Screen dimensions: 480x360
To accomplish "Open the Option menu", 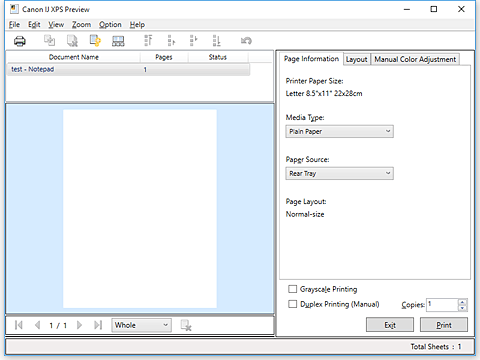I will [110, 25].
